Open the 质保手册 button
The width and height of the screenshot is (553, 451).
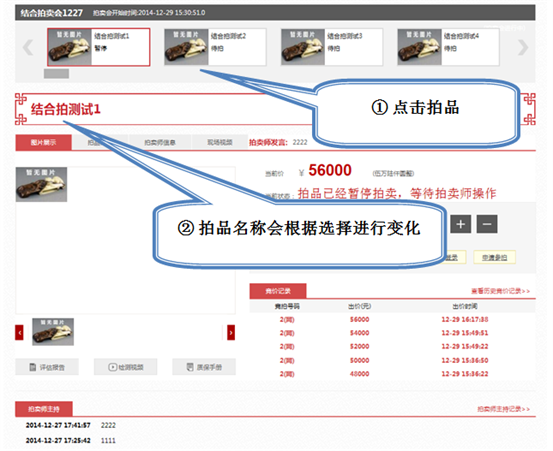click(204, 367)
